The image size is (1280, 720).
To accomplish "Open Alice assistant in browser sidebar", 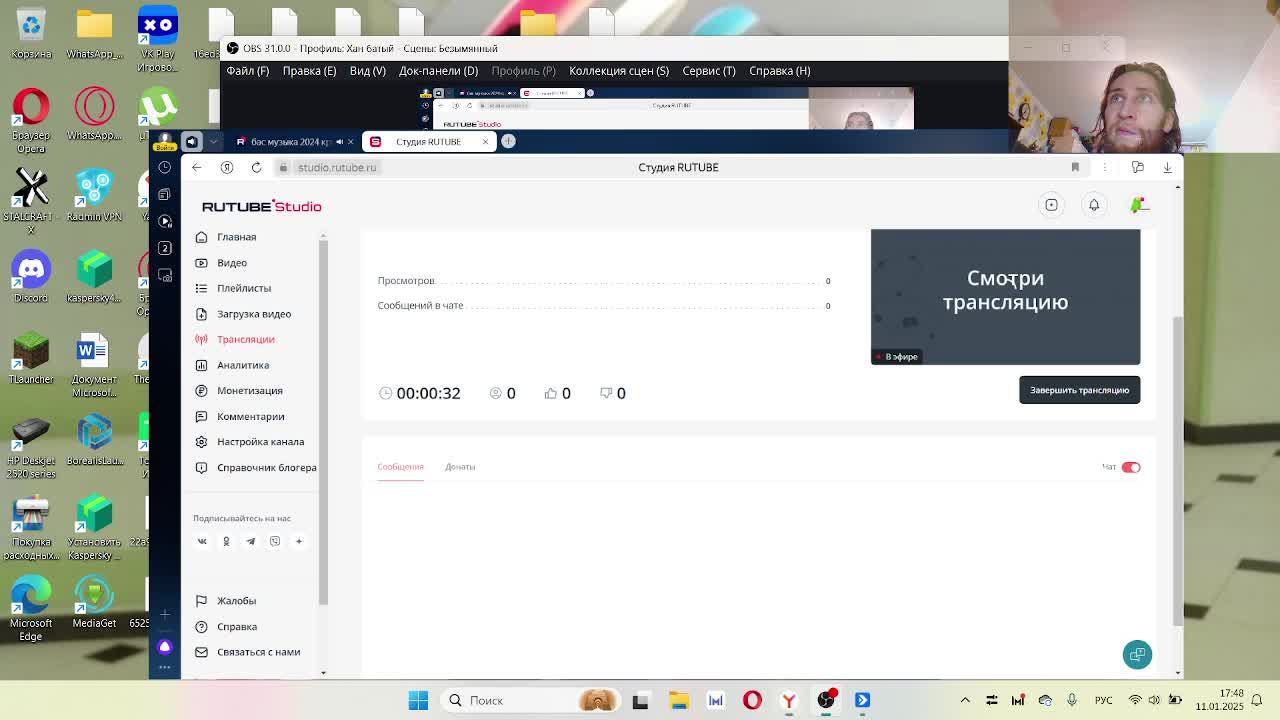I will [165, 647].
